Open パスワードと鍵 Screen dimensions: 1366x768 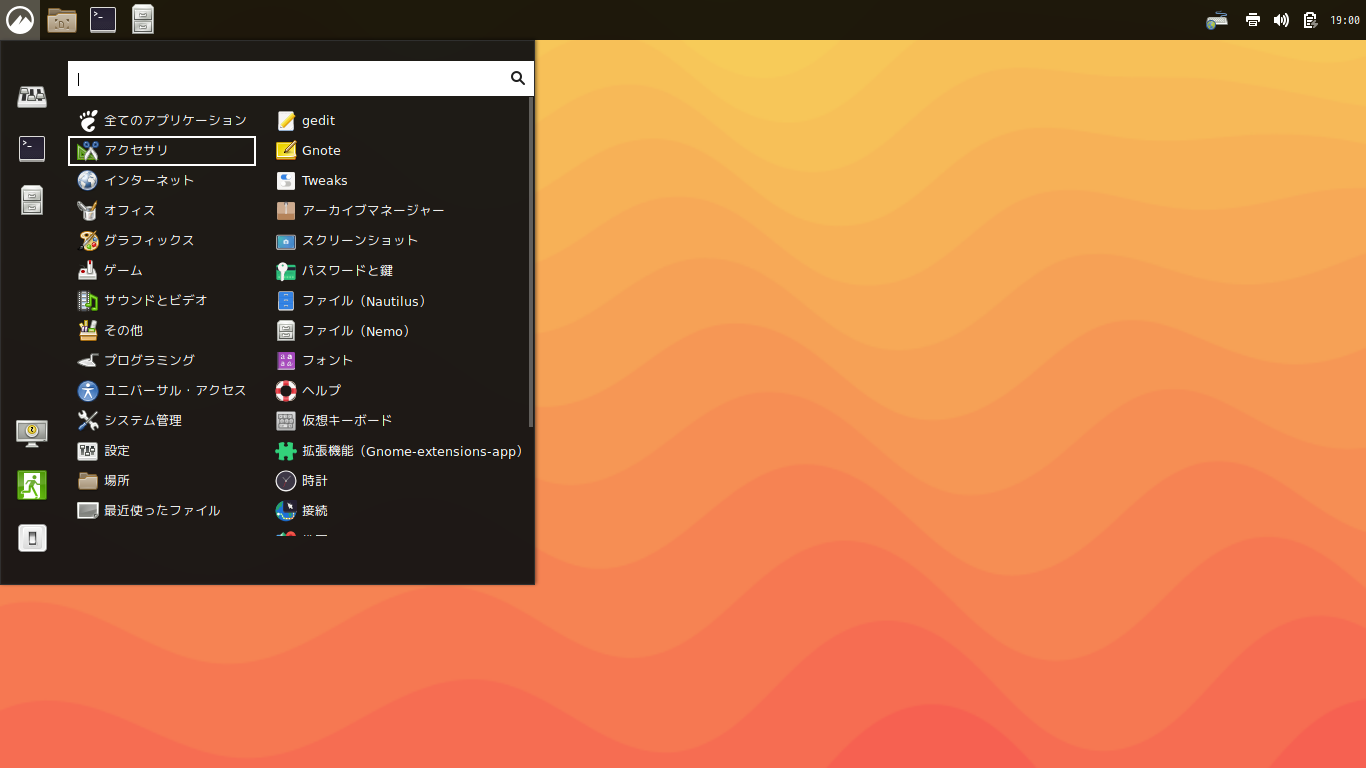pyautogui.click(x=398, y=271)
